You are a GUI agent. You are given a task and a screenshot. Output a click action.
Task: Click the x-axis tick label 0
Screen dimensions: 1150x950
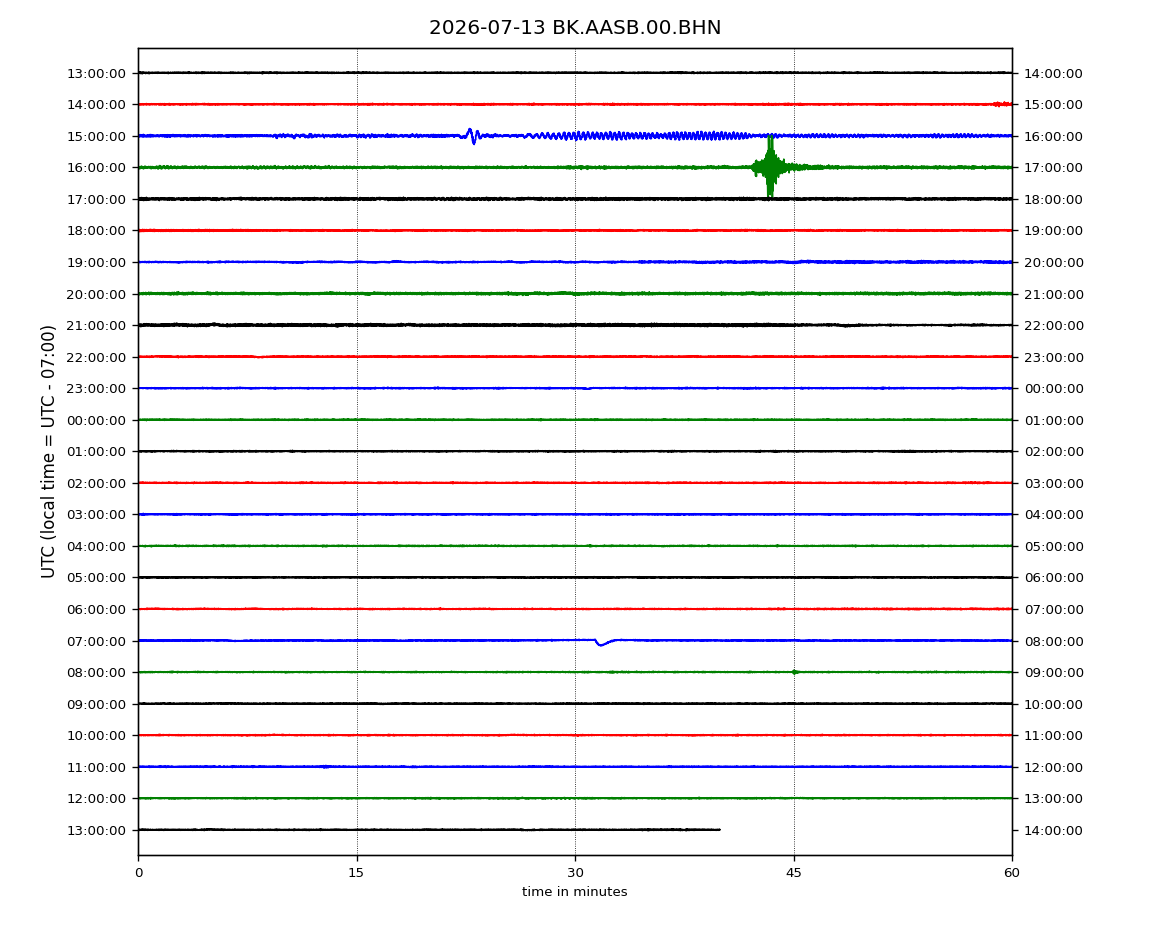pyautogui.click(x=139, y=873)
